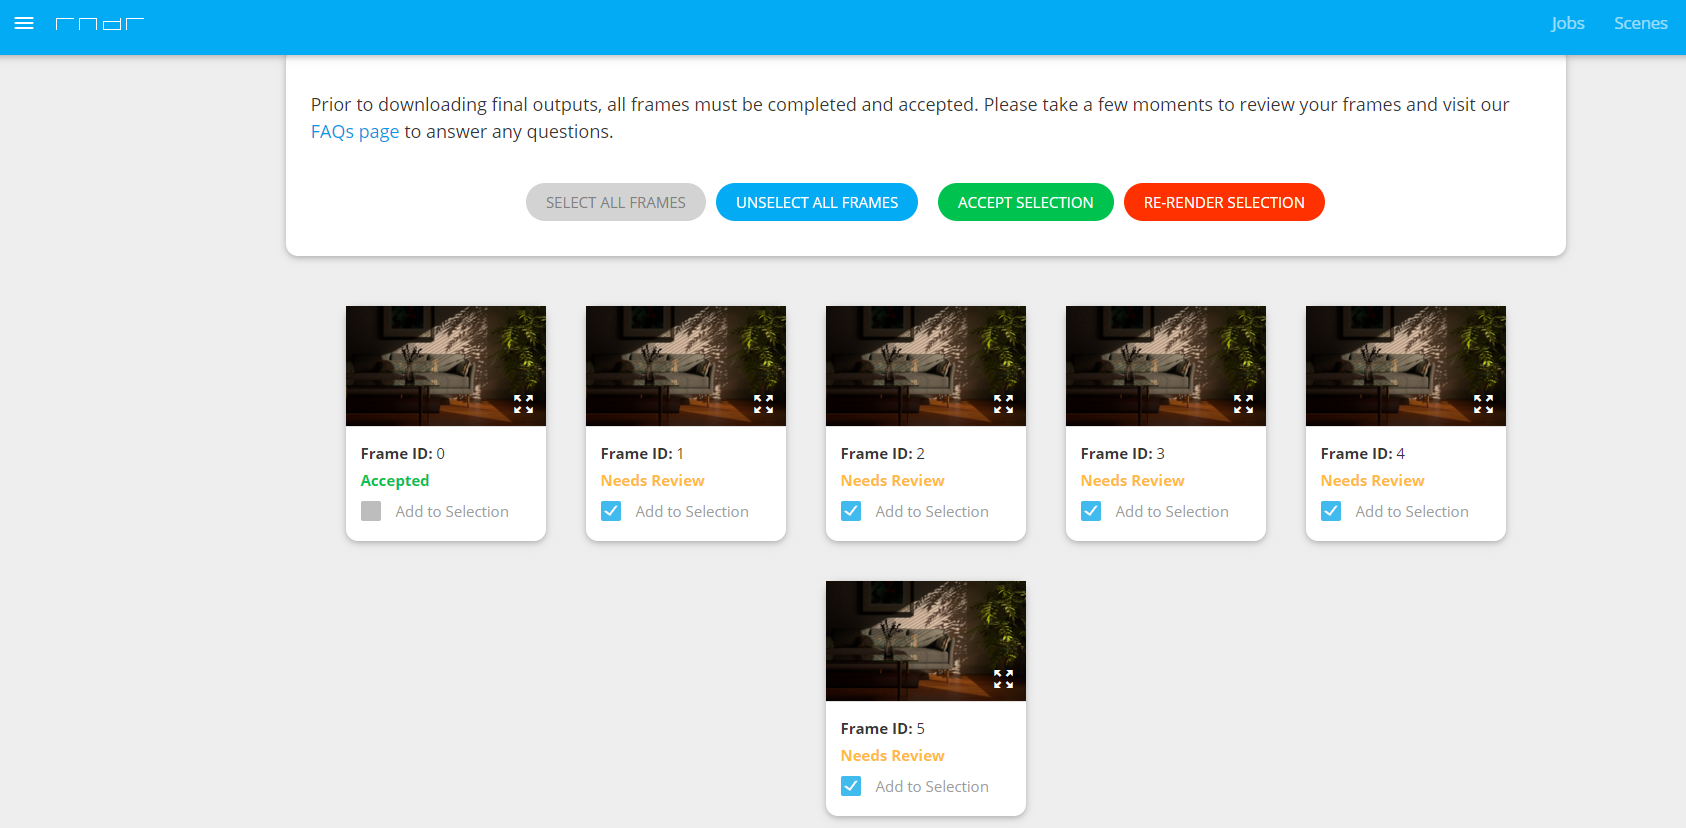Viewport: 1686px width, 828px height.
Task: Click Needs Review status of Frame 3
Action: [x=1133, y=481]
